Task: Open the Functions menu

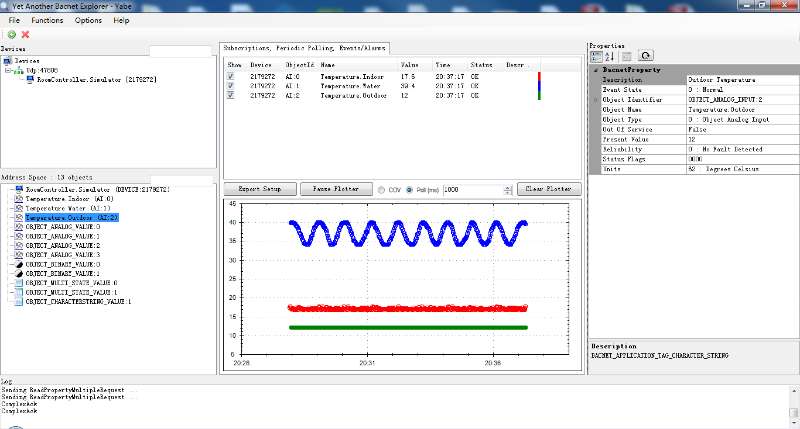Action: 47,20
